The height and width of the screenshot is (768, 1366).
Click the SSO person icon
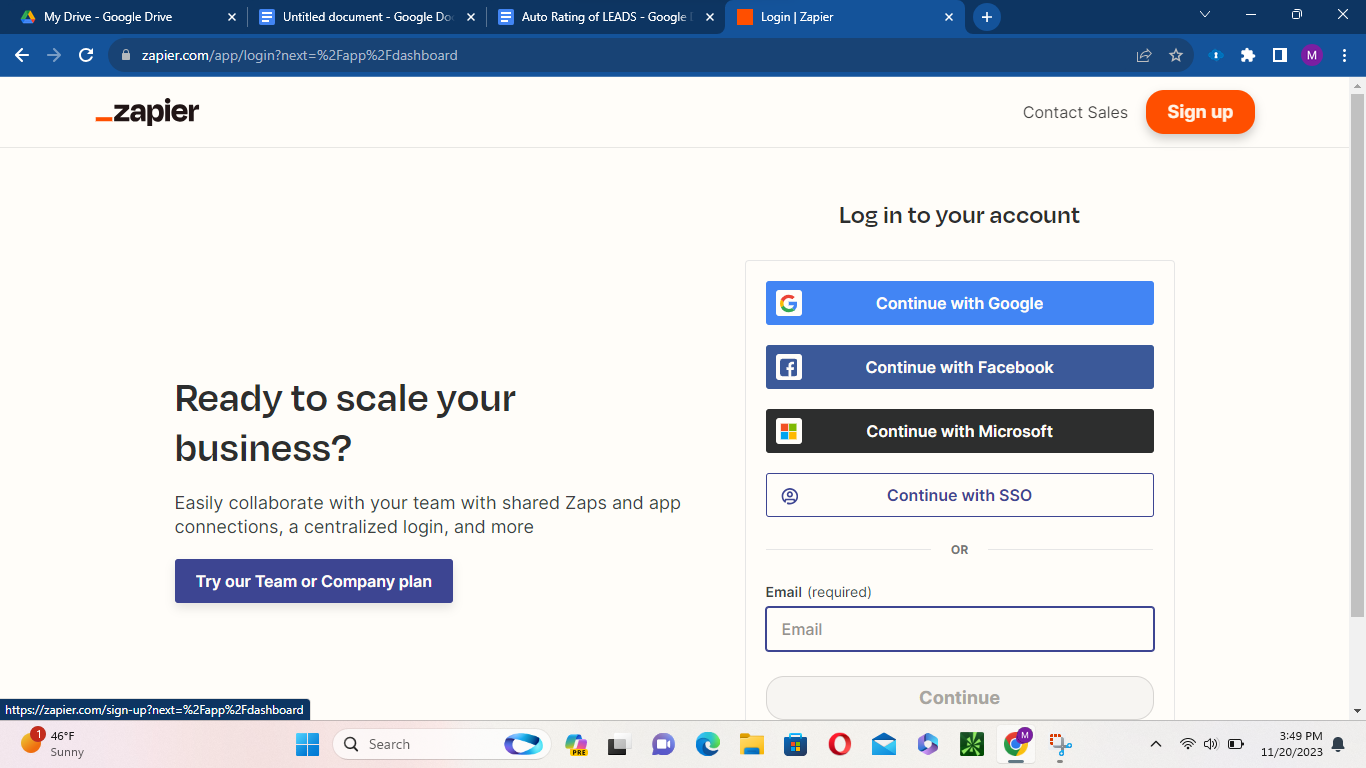pyautogui.click(x=789, y=495)
